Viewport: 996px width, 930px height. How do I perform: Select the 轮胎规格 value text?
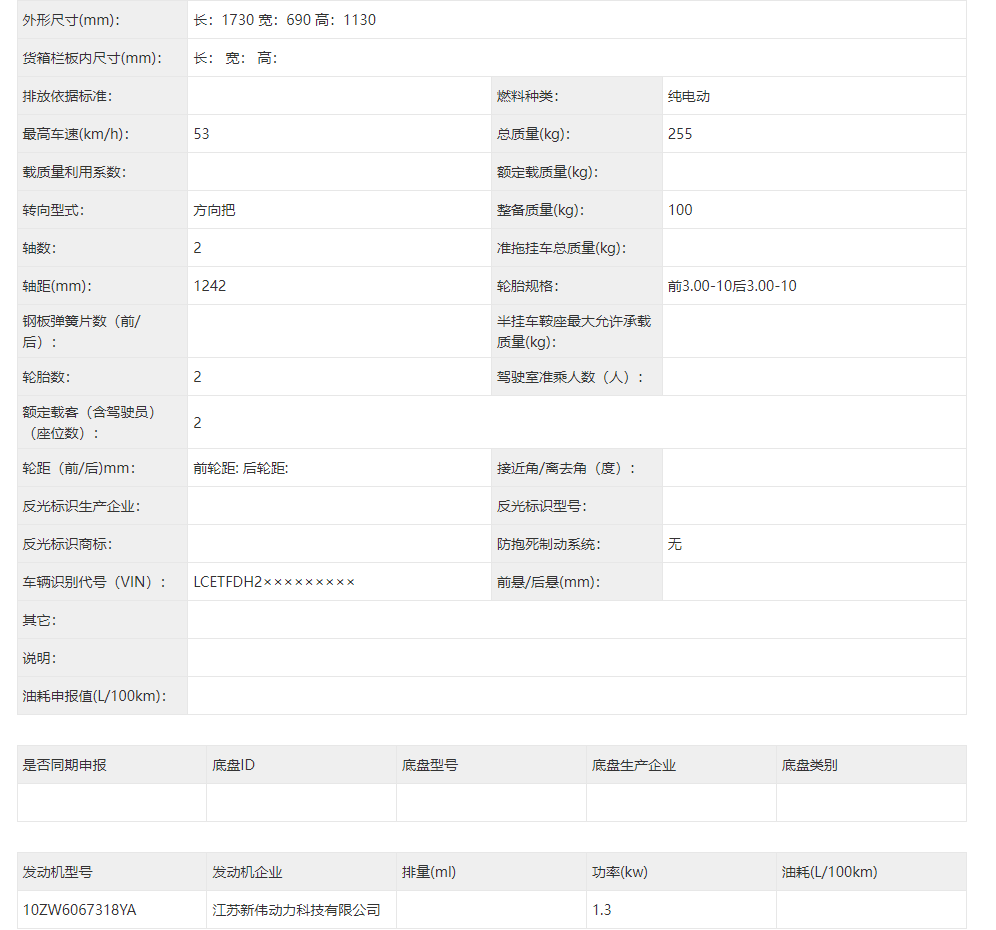(x=732, y=286)
